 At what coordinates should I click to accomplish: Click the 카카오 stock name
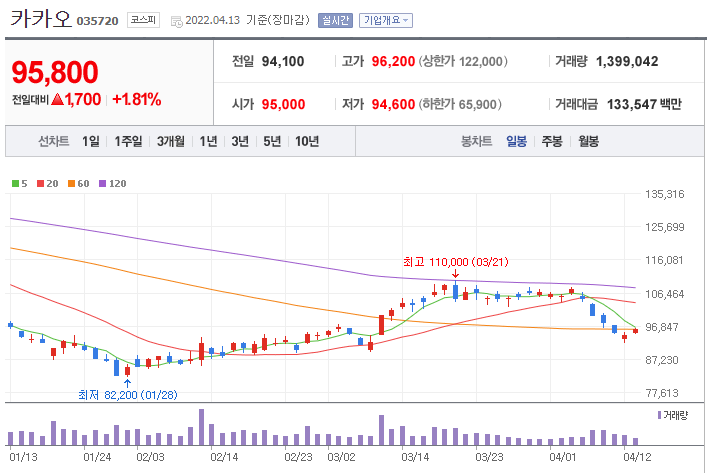41,19
